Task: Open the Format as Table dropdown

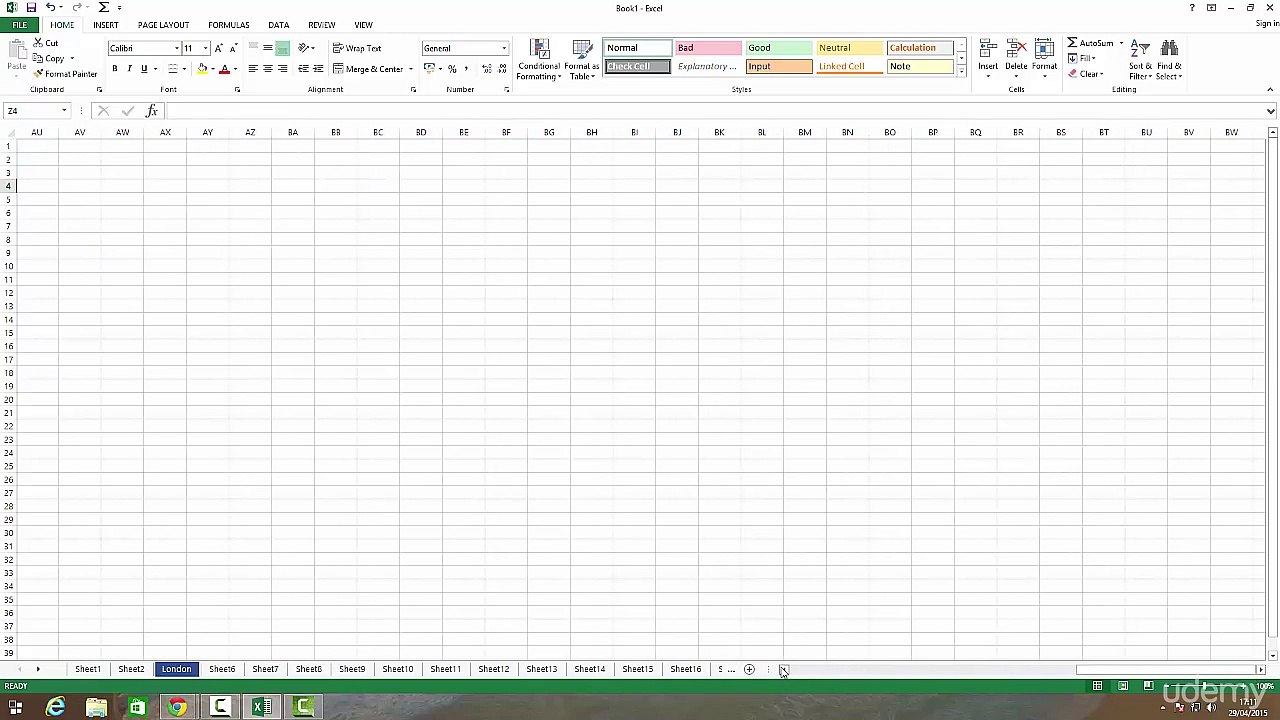Action: [582, 60]
